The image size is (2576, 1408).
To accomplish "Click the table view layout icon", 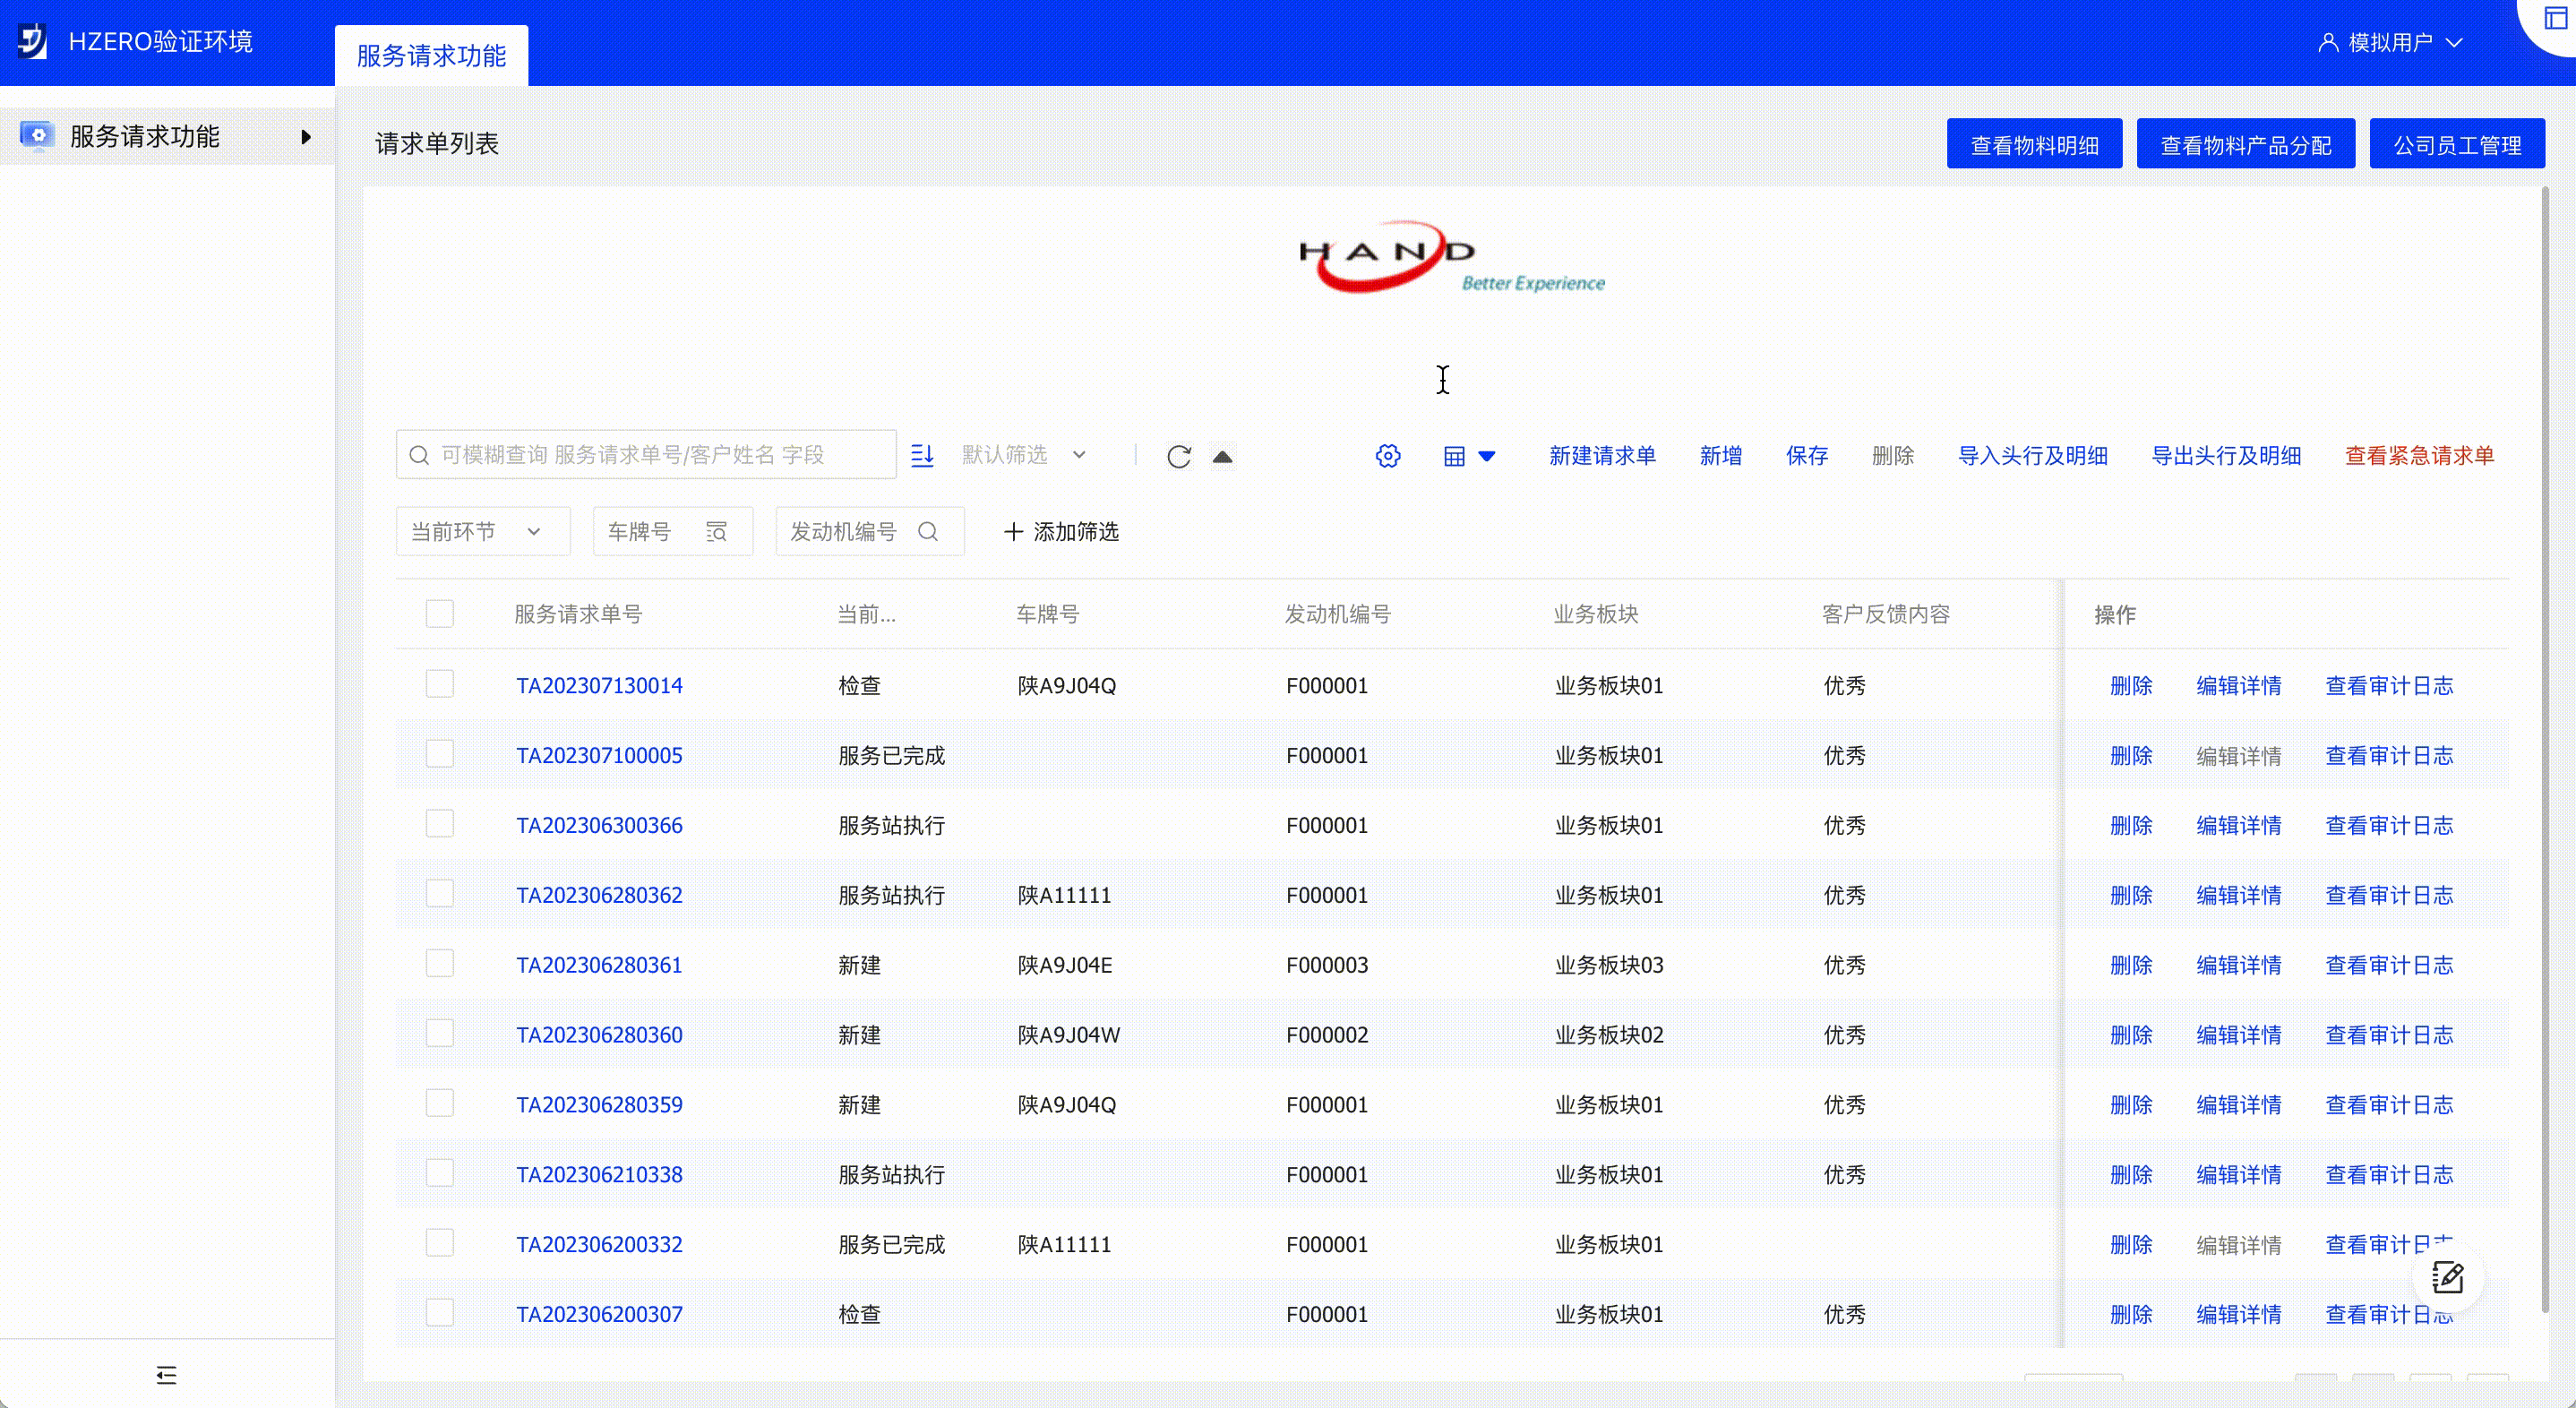I will coord(1455,456).
